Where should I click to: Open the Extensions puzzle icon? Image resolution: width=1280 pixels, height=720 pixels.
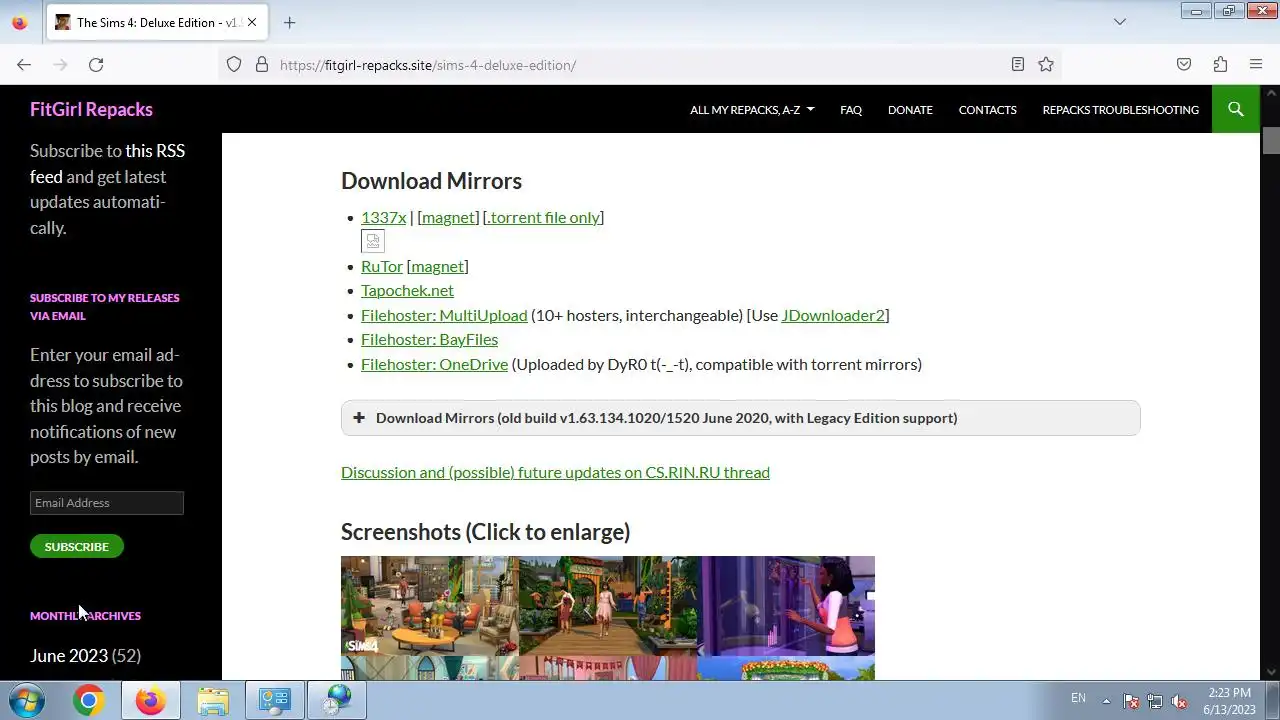click(1220, 65)
